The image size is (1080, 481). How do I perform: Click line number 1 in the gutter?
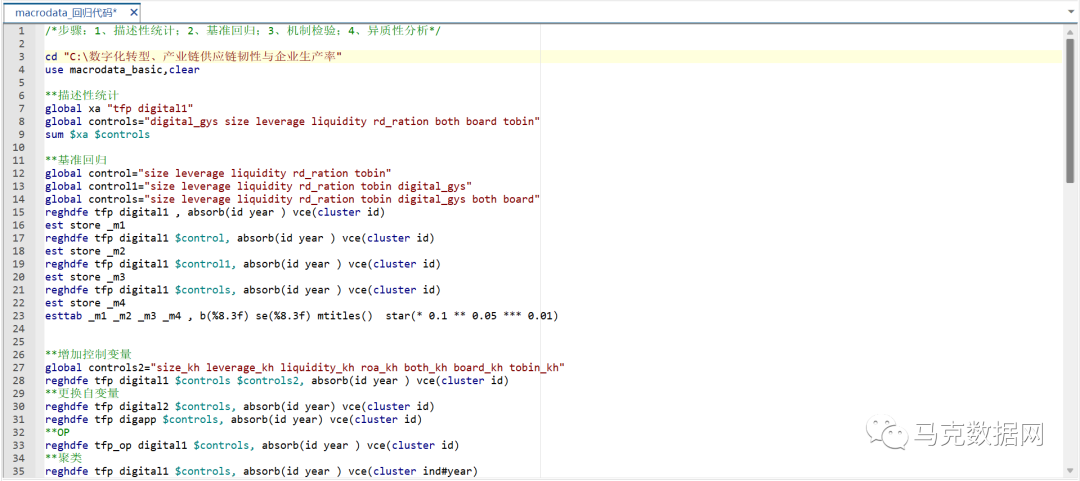21,31
